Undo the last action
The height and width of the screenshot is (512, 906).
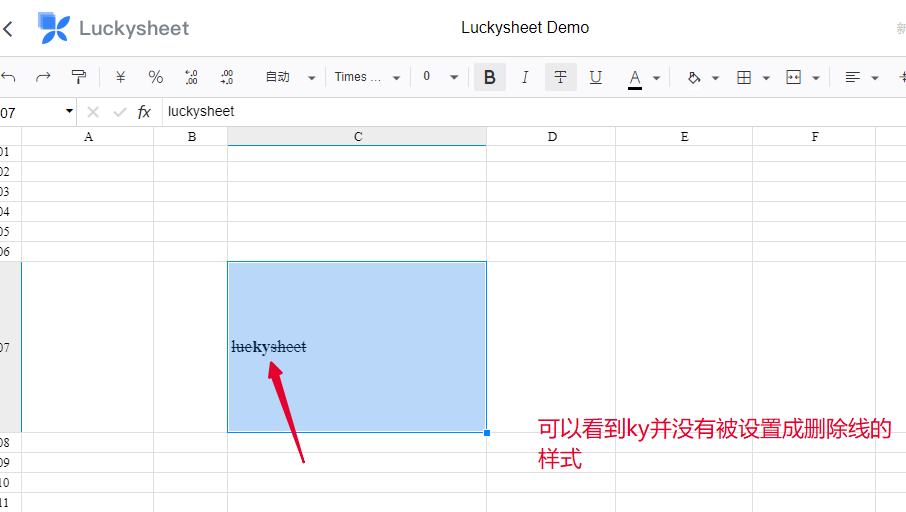pyautogui.click(x=8, y=77)
